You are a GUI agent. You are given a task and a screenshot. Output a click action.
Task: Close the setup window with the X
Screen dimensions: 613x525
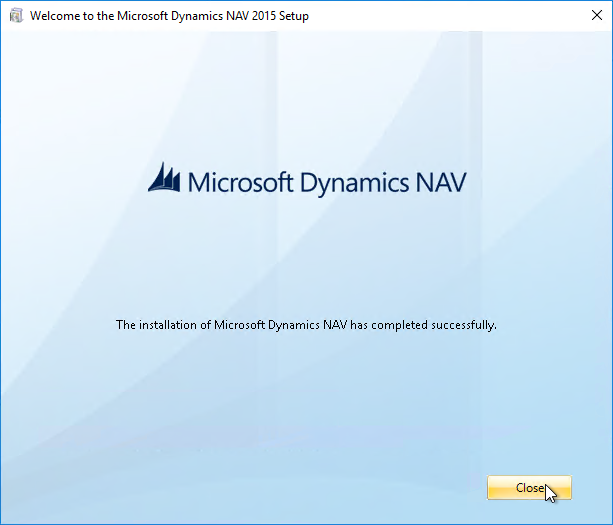[x=597, y=16]
